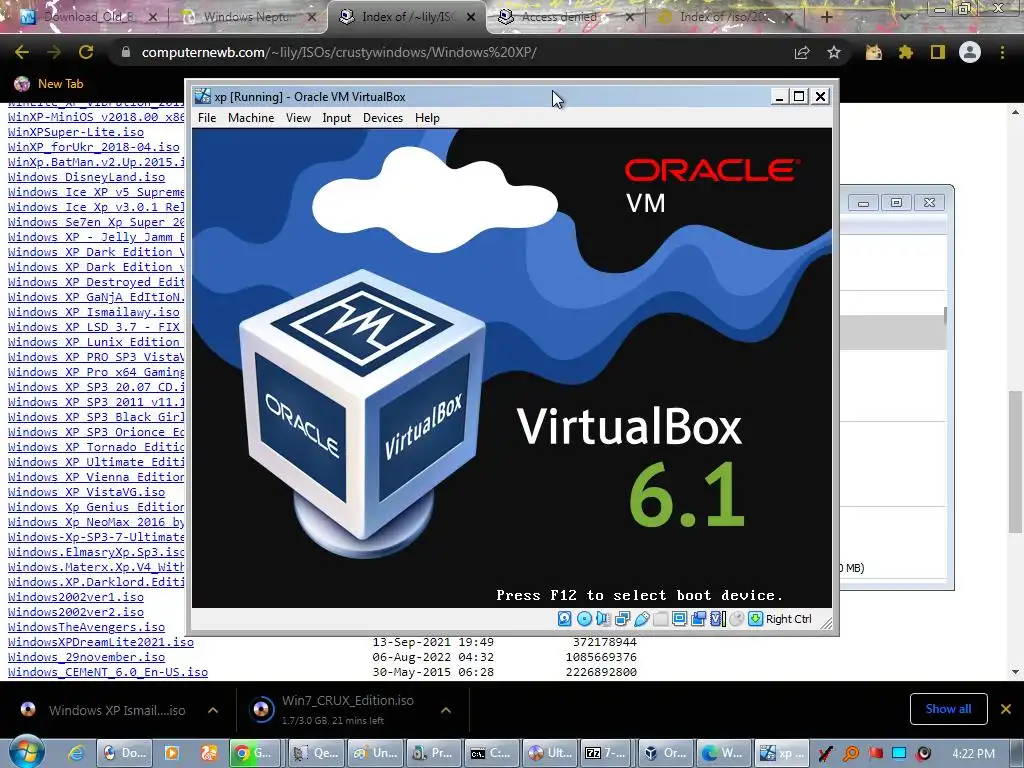Screen dimensions: 1024x768
Task: Open WindowsXPDreamLite2021.iso link
Action: point(101,643)
